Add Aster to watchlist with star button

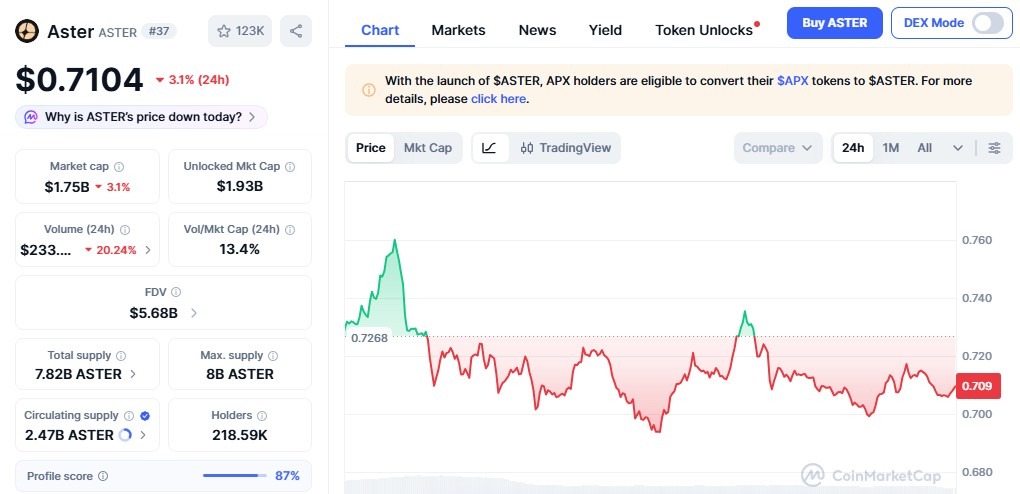(240, 31)
